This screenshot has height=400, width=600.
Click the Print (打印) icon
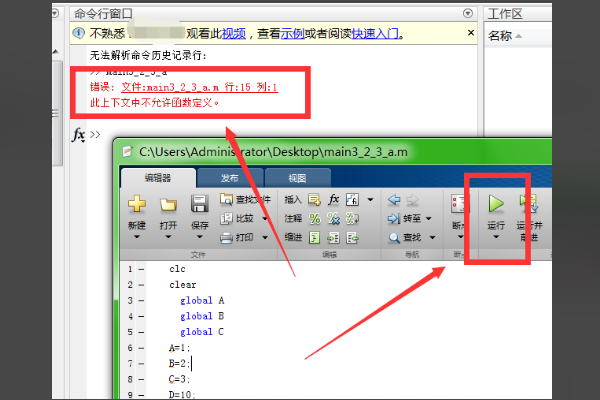228,237
